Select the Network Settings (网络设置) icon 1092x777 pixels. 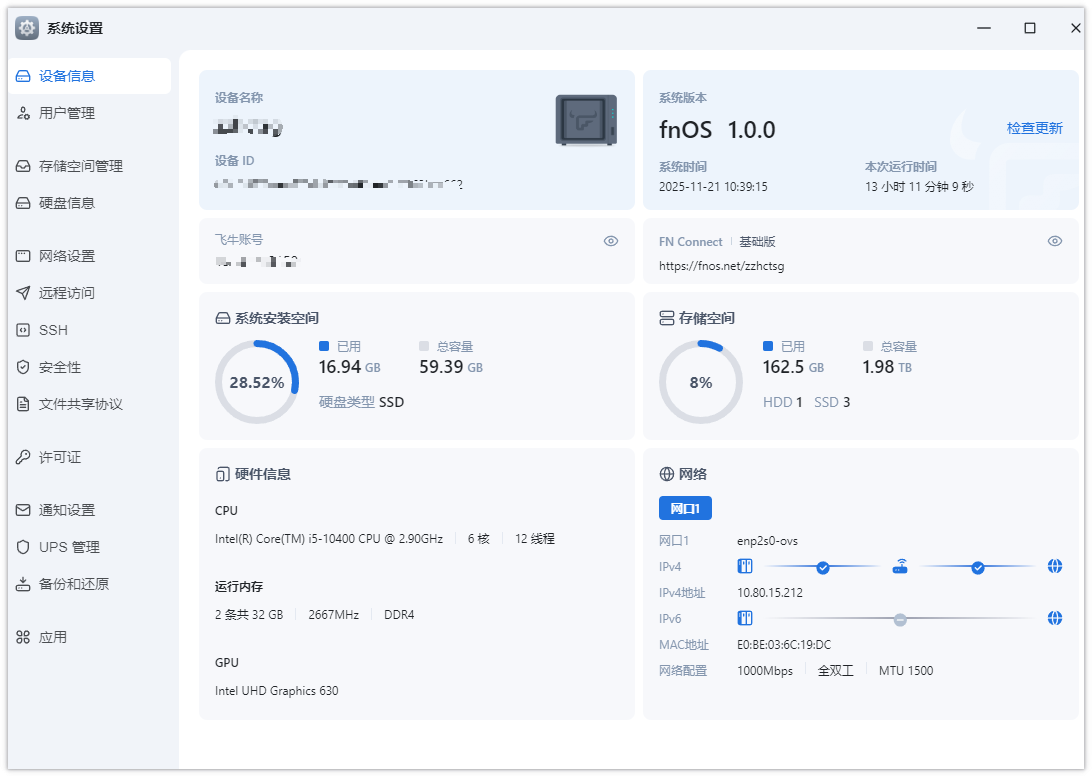click(23, 256)
